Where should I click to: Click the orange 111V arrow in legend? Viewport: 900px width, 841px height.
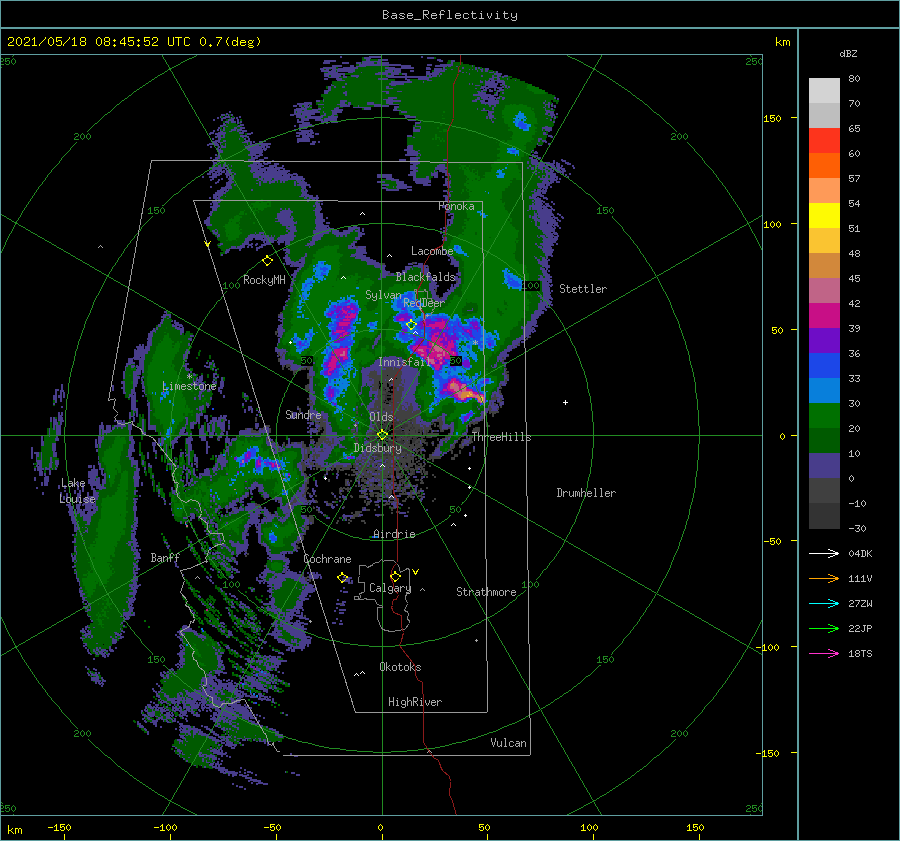(824, 579)
